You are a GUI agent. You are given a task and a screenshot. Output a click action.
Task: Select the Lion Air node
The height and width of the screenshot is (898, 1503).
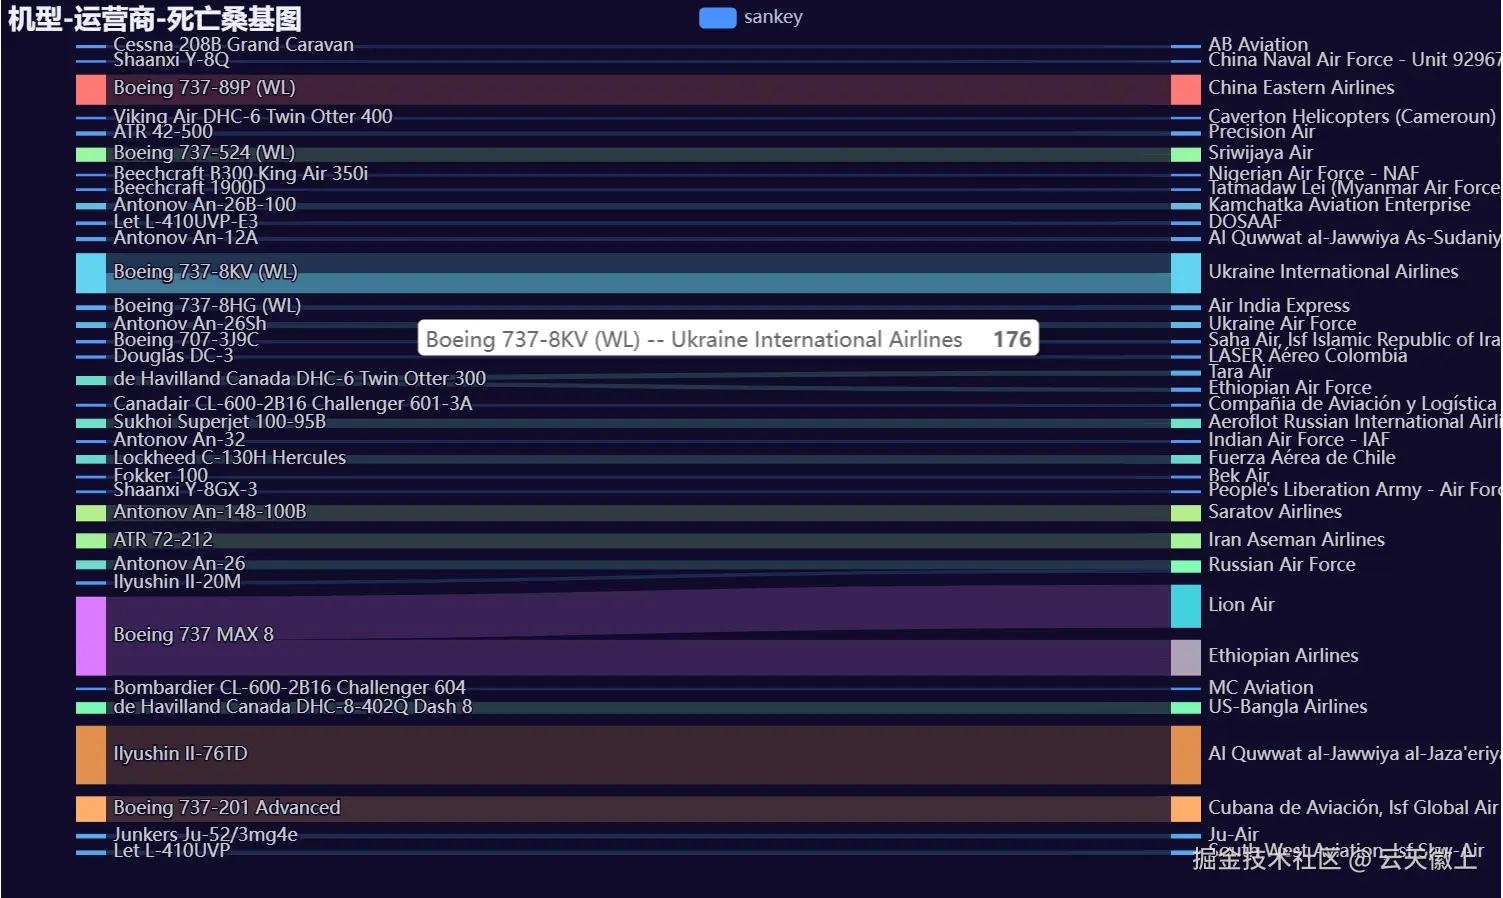click(x=1186, y=606)
